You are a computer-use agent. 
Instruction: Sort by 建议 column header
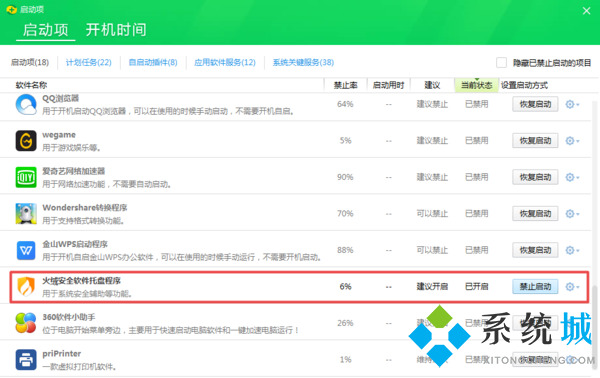(432, 85)
